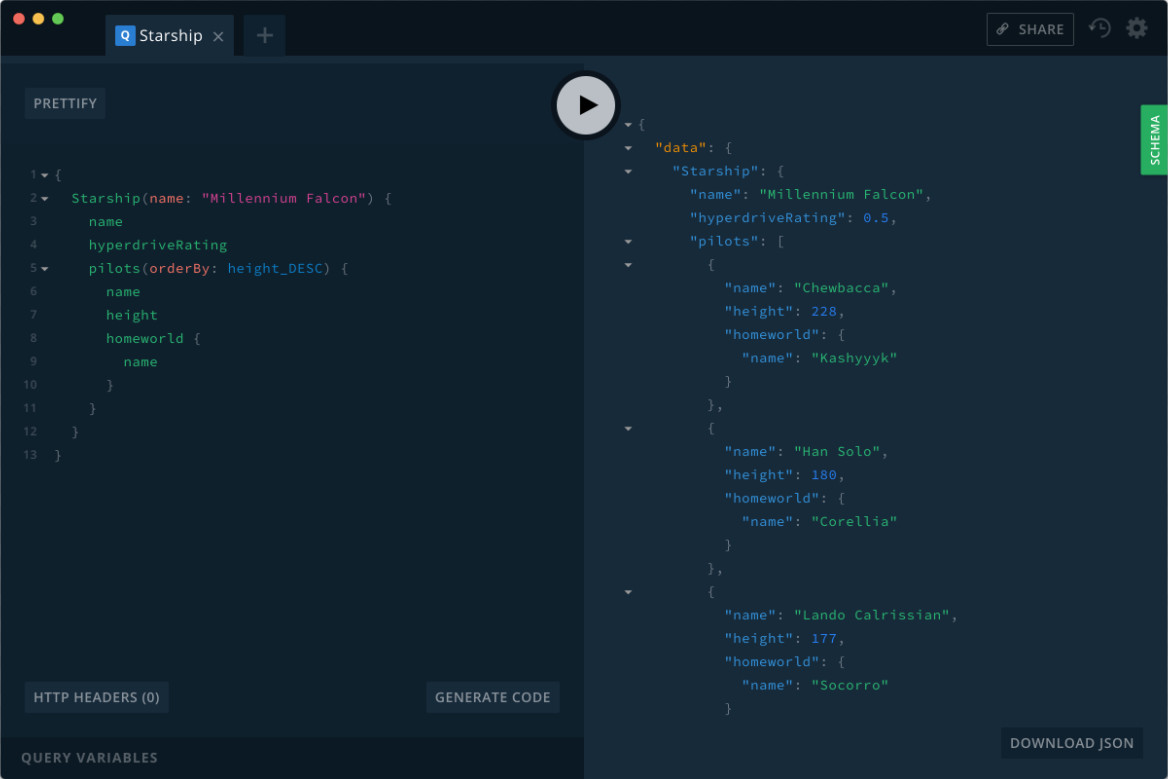
Task: Click "Millennium Falcon" argument in the query
Action: tap(284, 198)
